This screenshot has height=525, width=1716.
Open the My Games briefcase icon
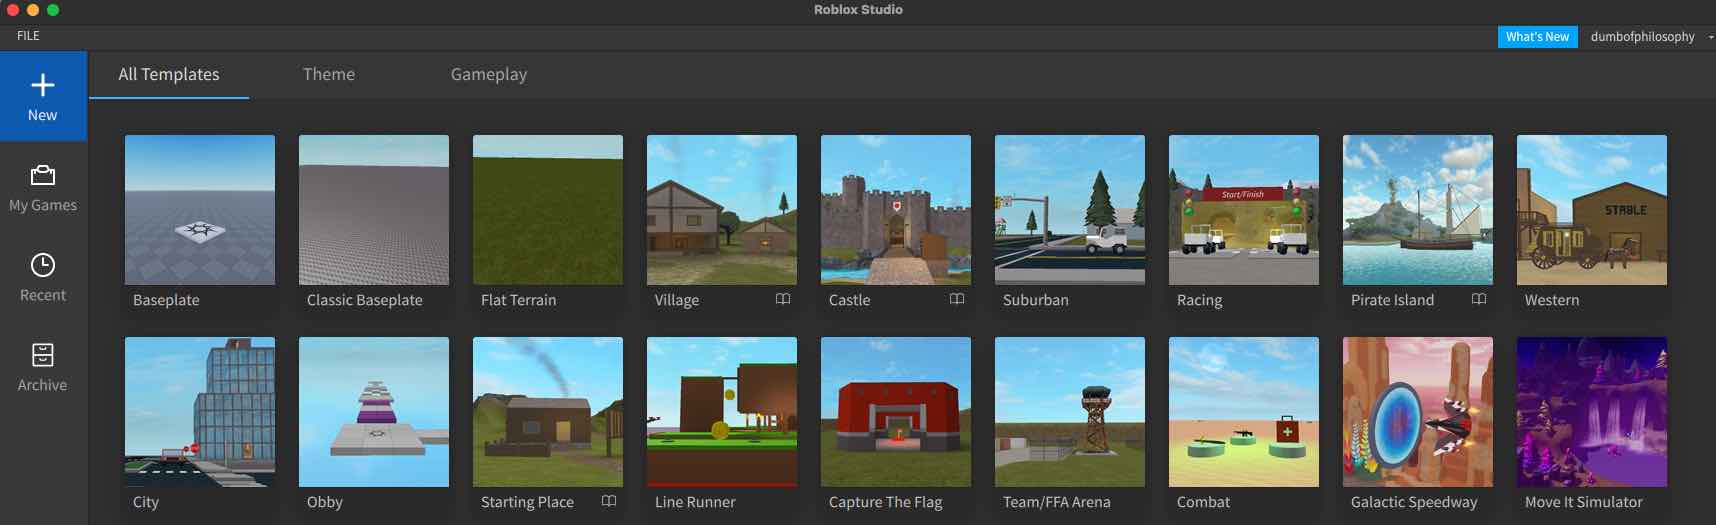point(43,176)
